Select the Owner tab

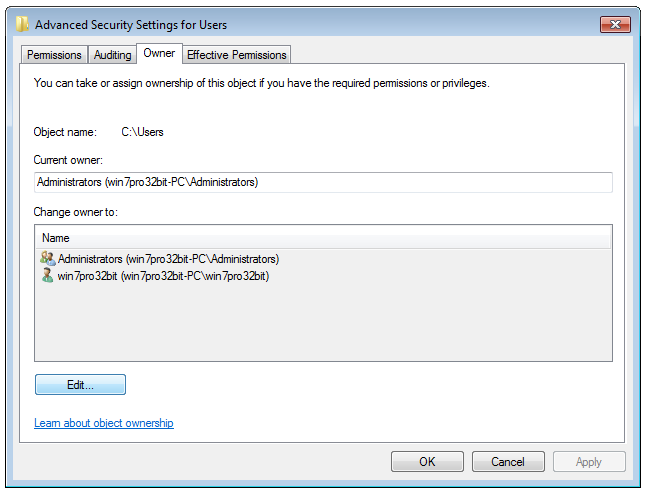point(159,53)
